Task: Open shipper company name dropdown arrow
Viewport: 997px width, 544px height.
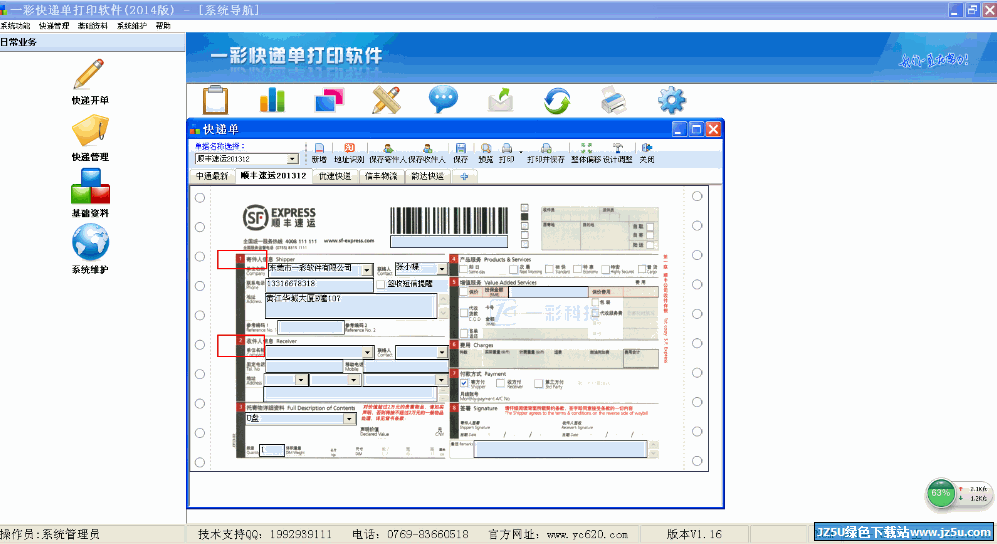Action: click(x=367, y=270)
